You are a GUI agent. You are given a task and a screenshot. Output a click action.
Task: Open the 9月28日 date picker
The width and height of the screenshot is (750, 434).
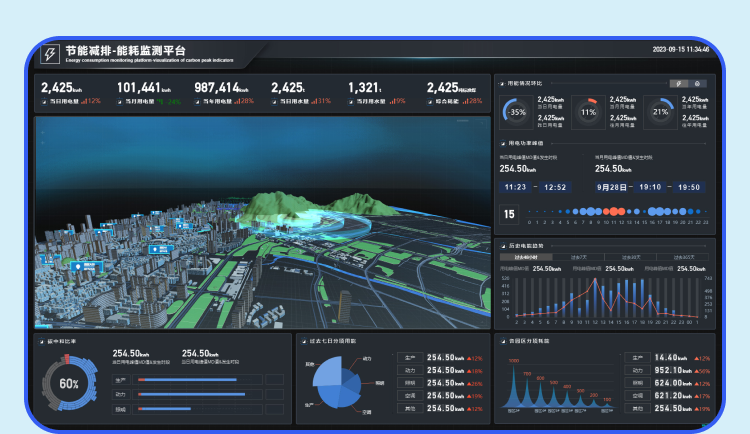click(x=611, y=187)
